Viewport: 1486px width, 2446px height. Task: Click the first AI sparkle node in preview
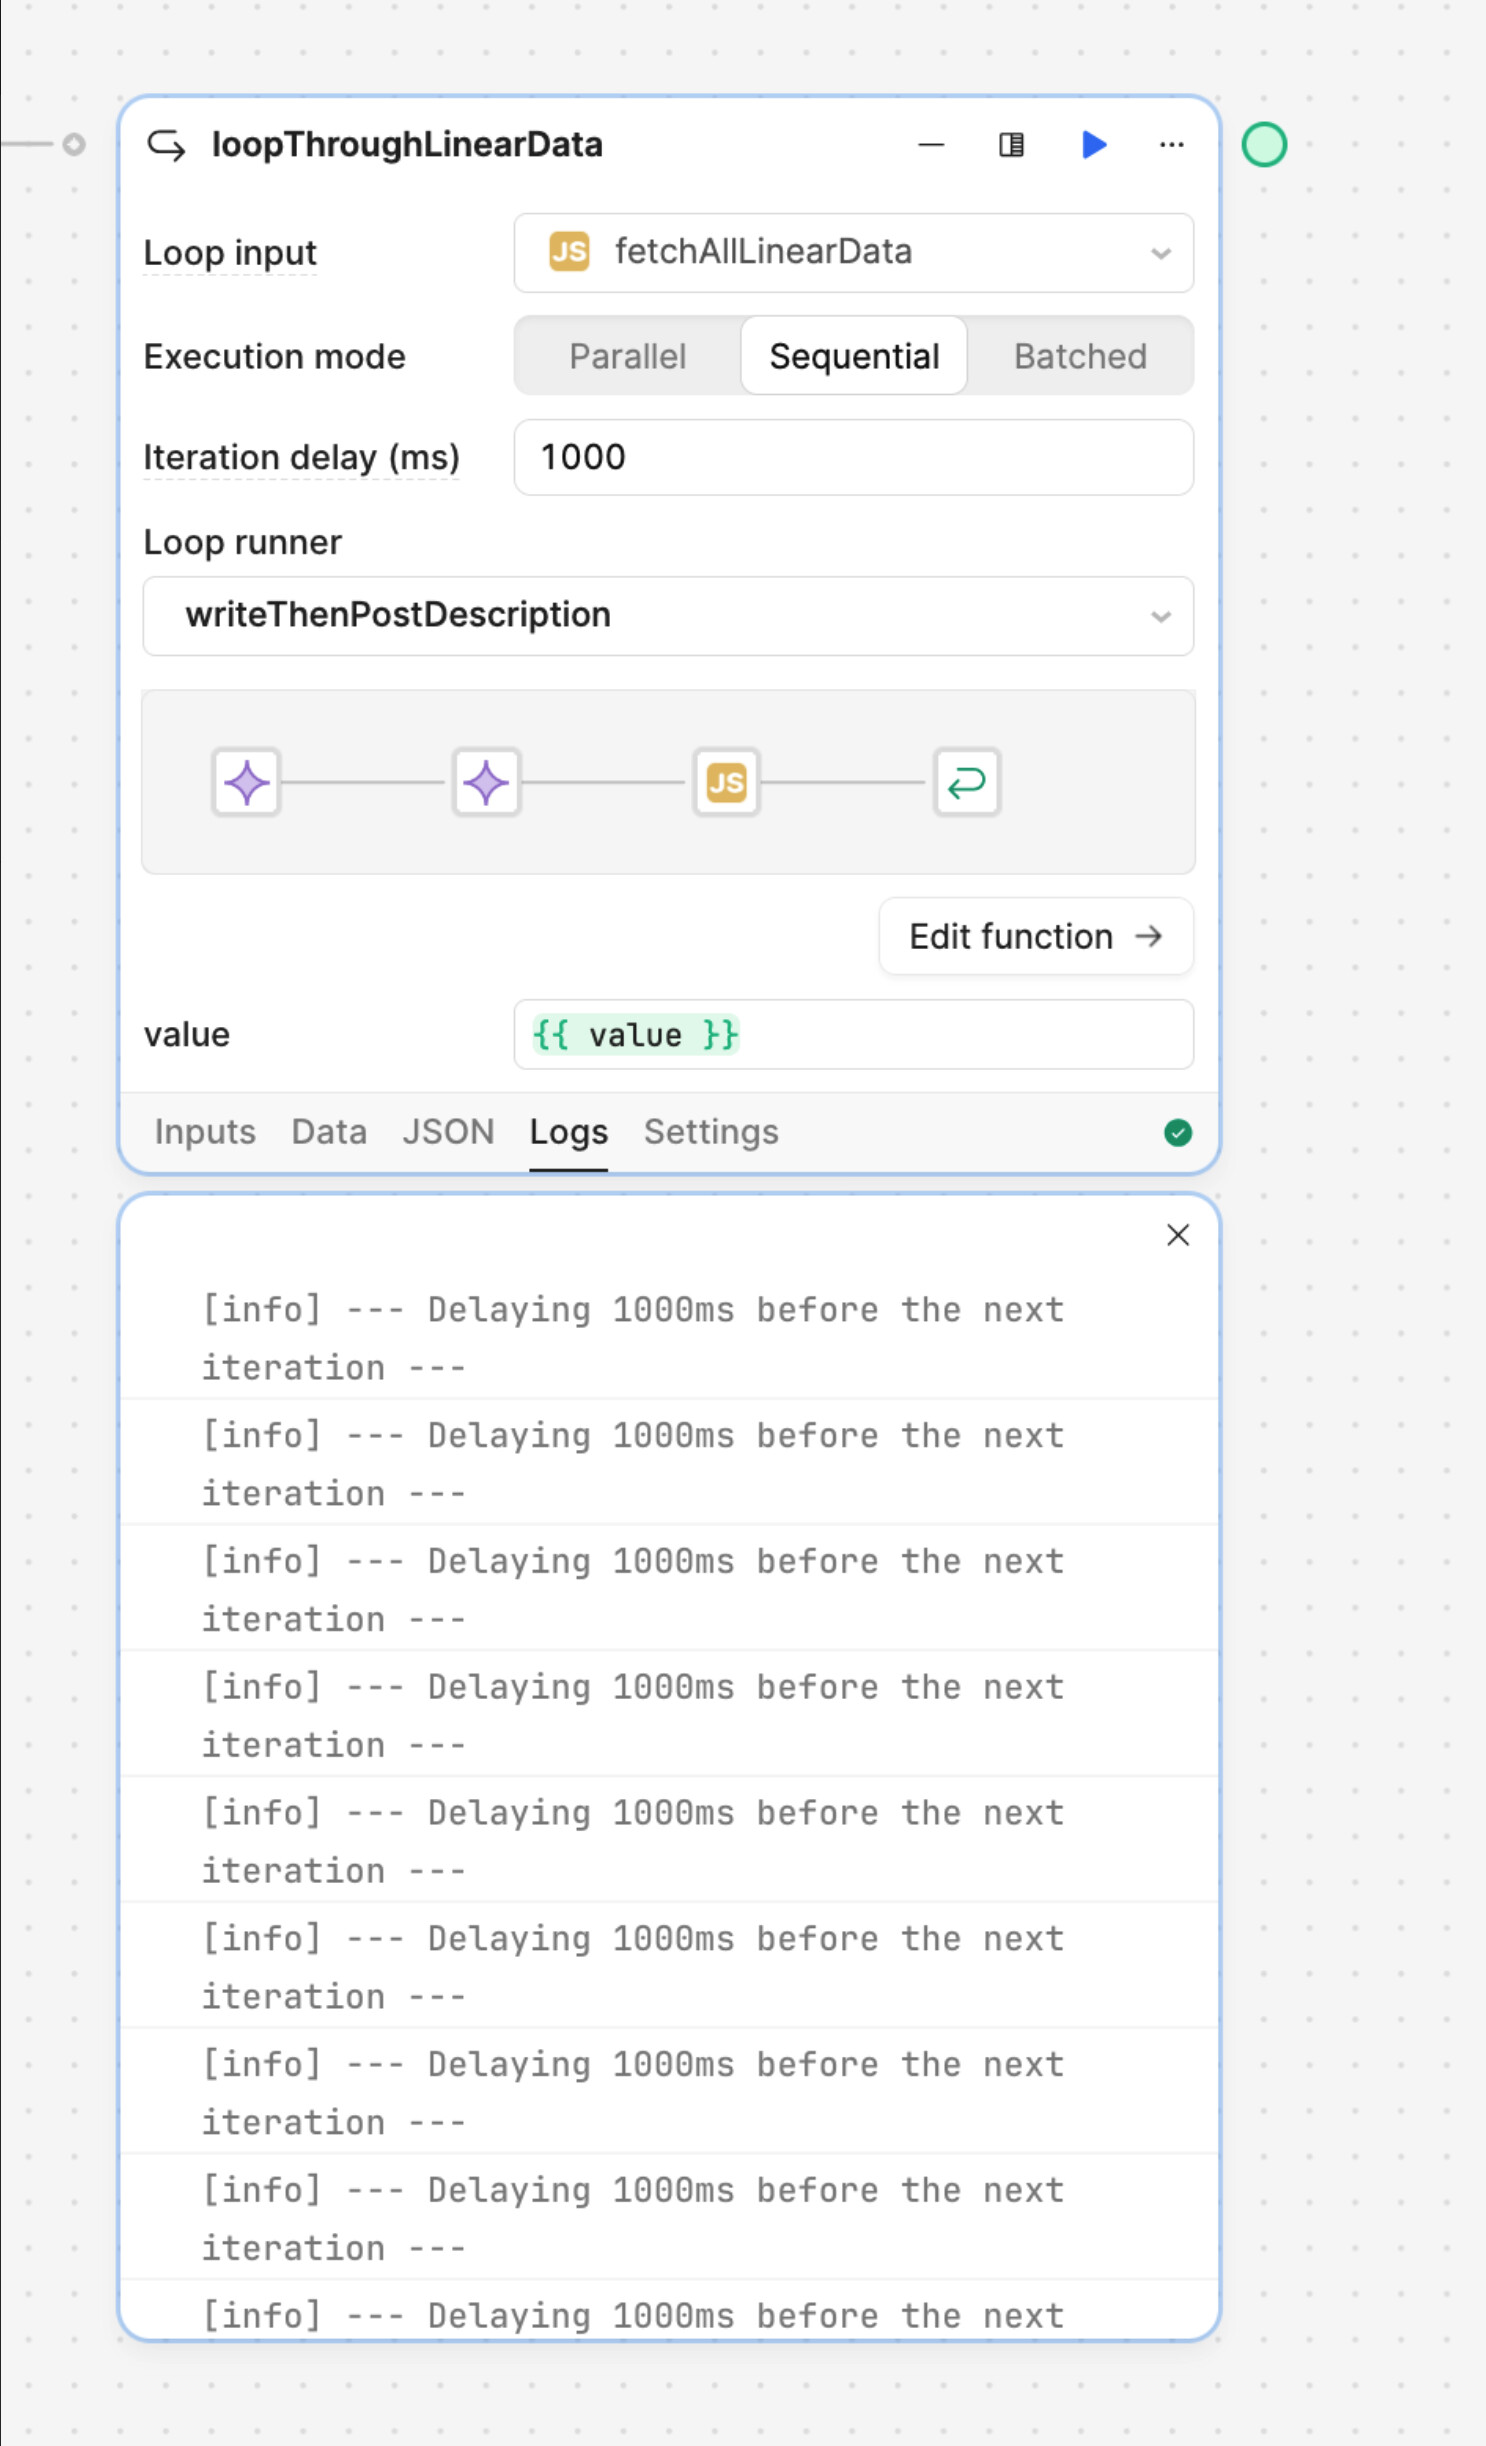pyautogui.click(x=246, y=782)
